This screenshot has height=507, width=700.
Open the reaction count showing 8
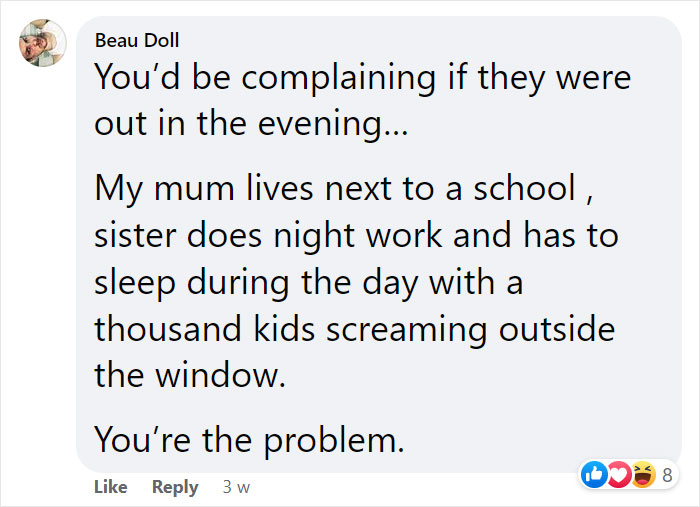coord(667,474)
